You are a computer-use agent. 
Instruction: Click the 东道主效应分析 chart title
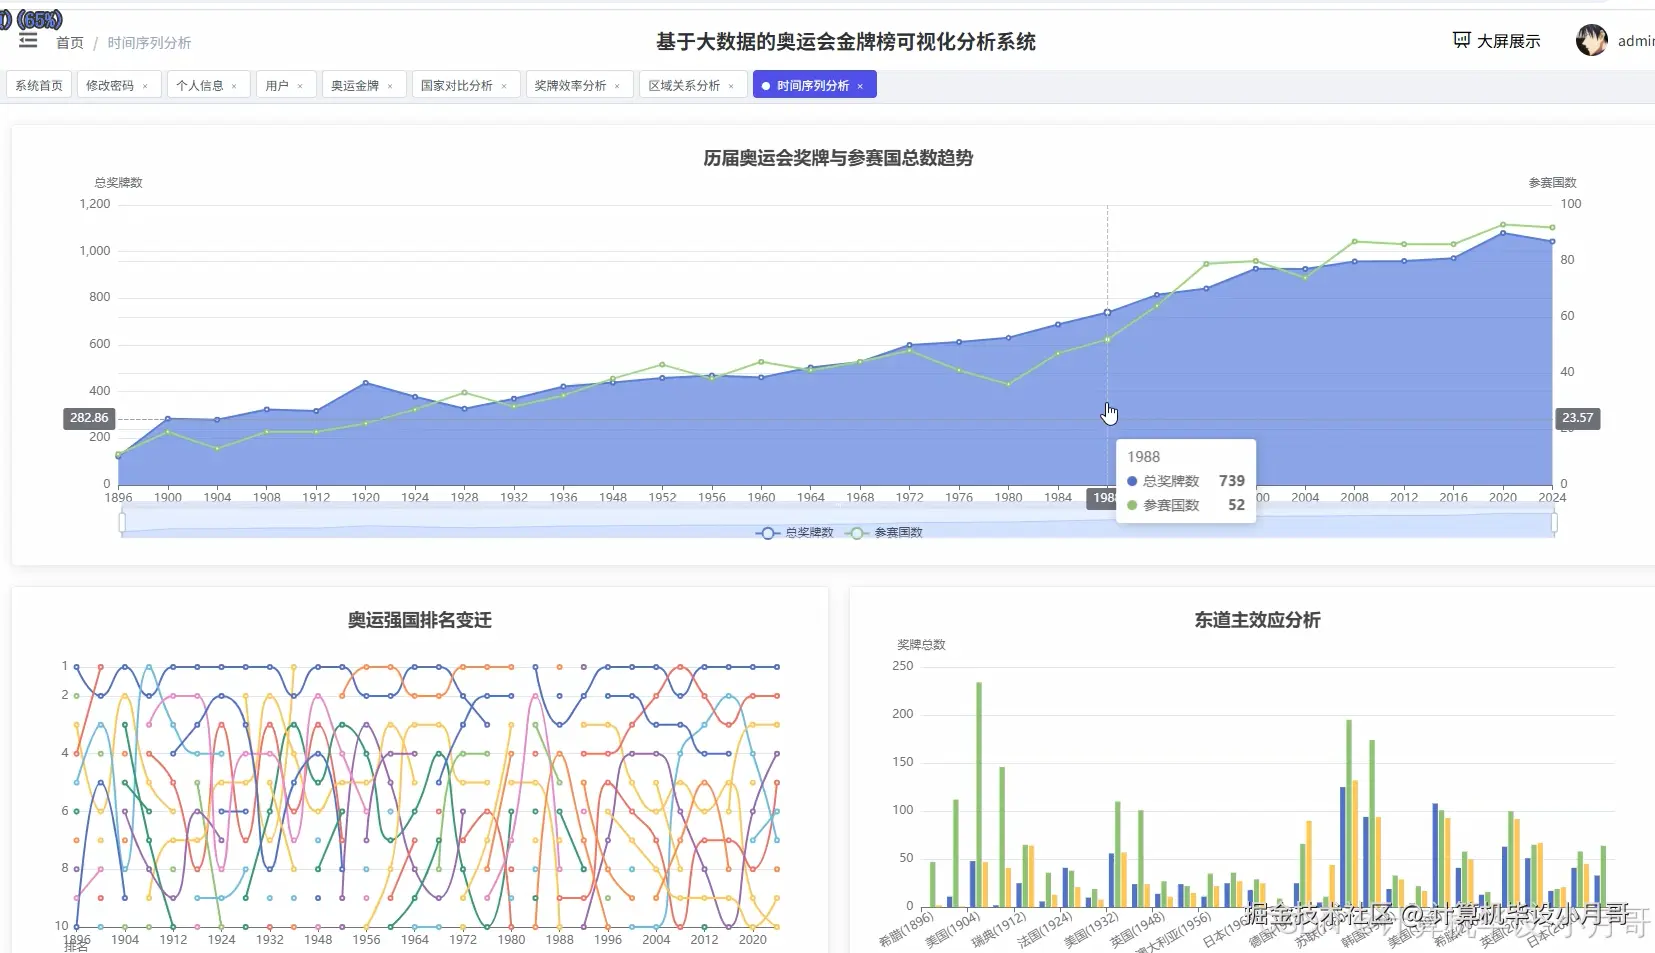(x=1257, y=620)
